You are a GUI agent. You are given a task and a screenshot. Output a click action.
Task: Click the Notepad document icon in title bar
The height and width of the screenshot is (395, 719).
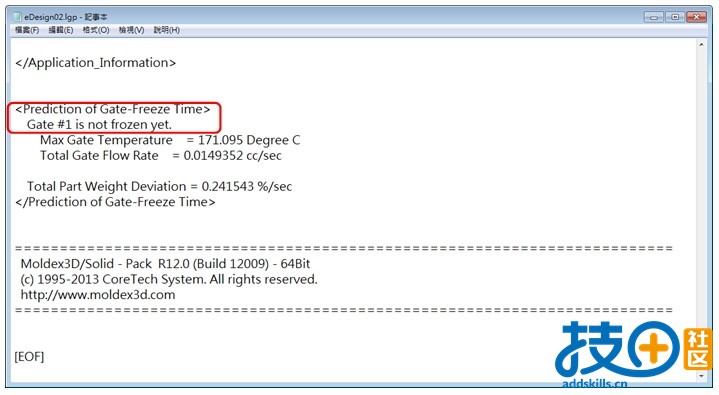pyautogui.click(x=17, y=17)
